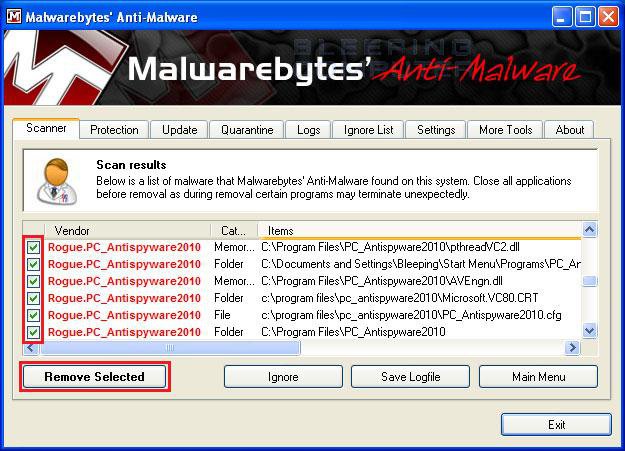Open the Update tab
The width and height of the screenshot is (625, 451).
click(x=179, y=130)
